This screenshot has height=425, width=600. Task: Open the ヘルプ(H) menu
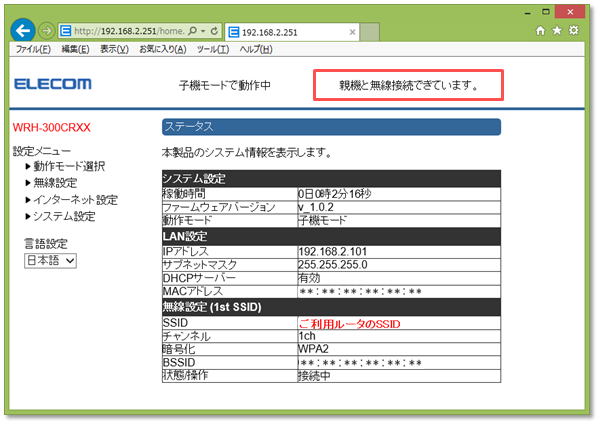[x=256, y=49]
